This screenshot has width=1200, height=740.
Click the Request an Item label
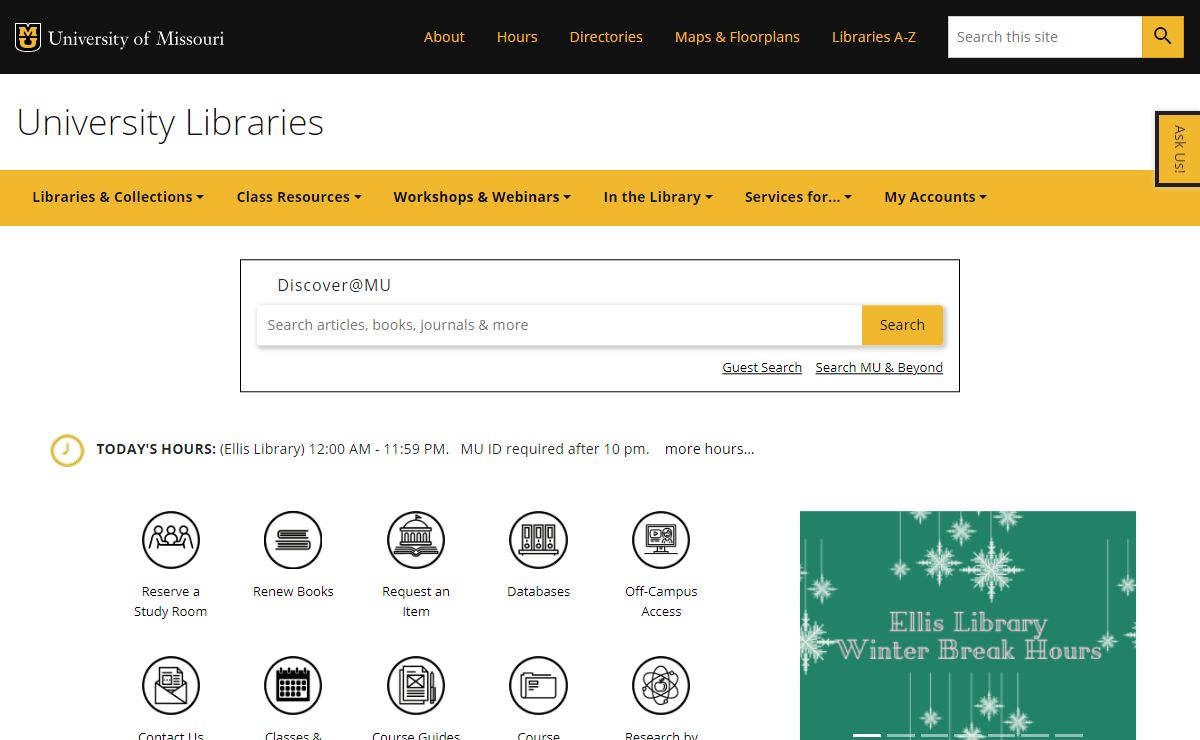coord(416,601)
